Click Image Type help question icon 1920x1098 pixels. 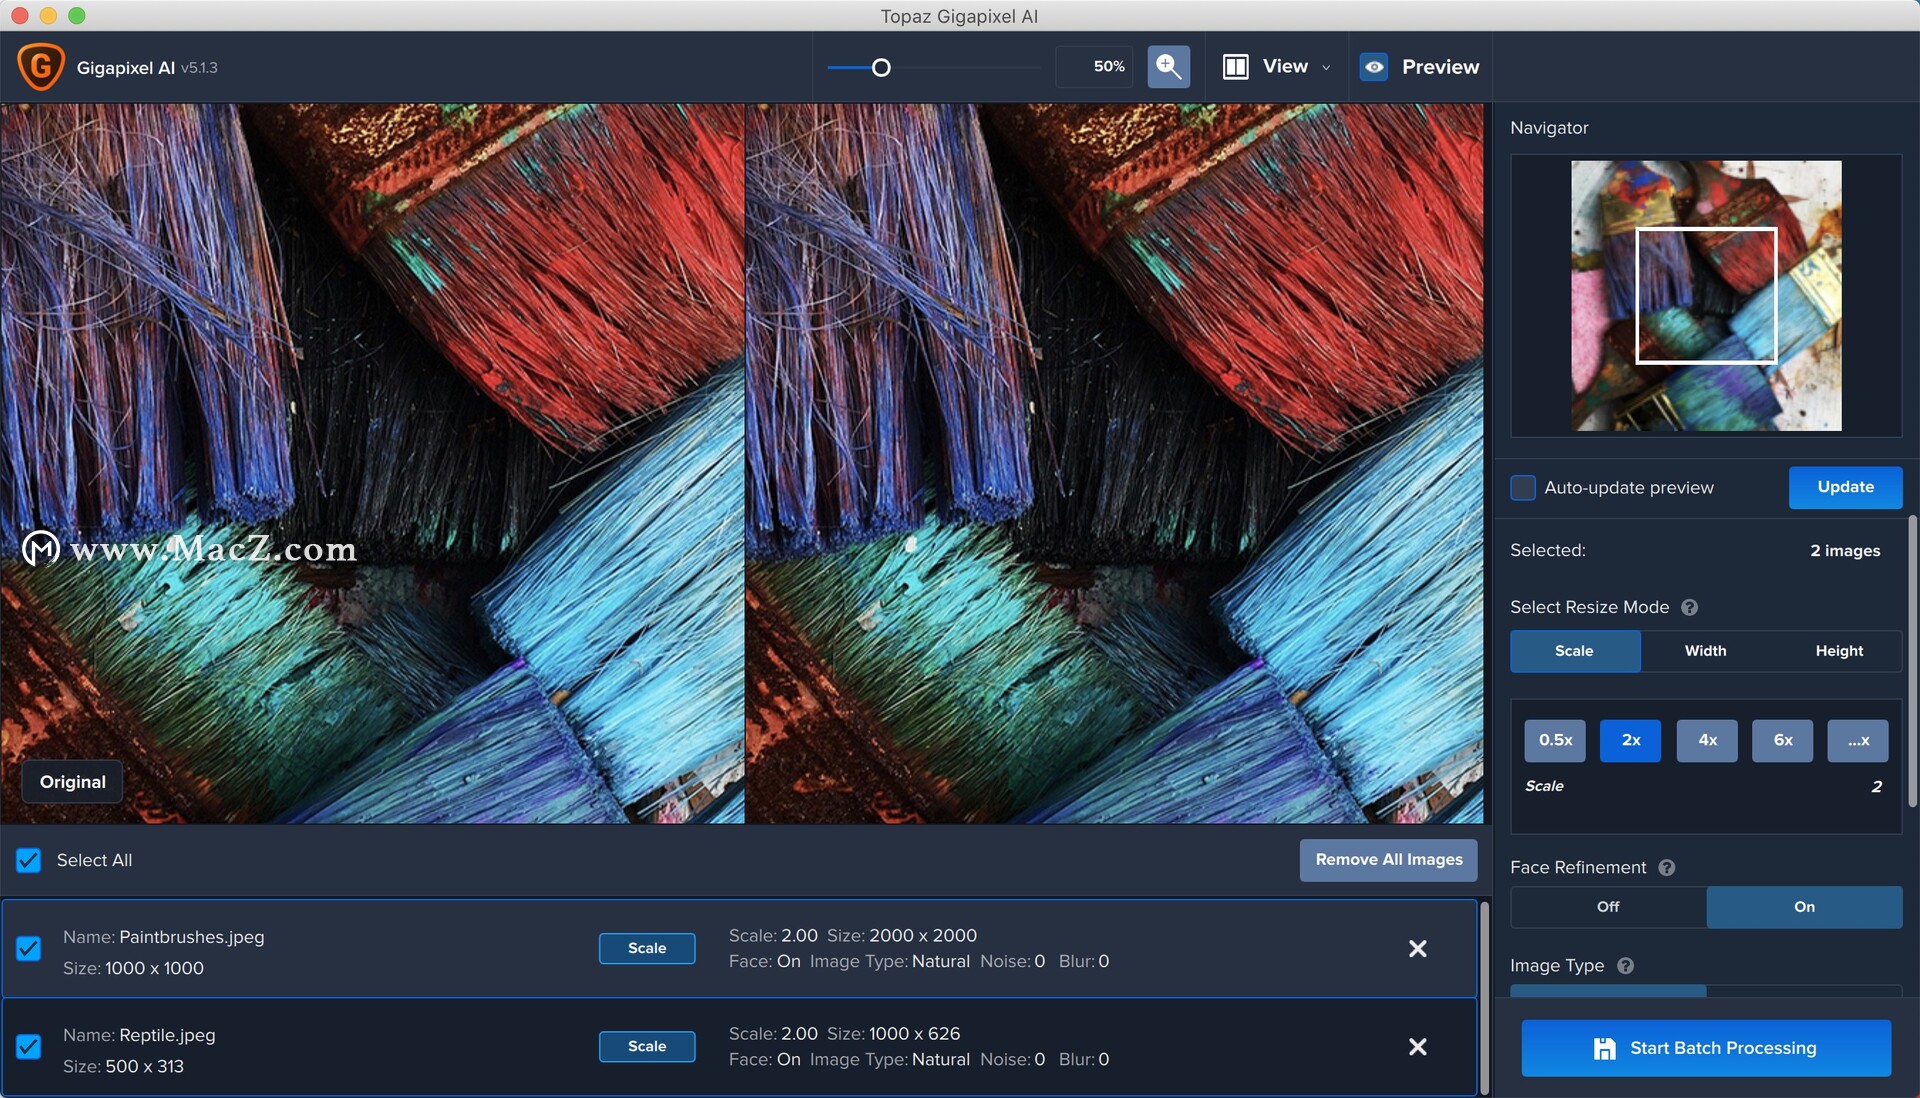(x=1625, y=966)
